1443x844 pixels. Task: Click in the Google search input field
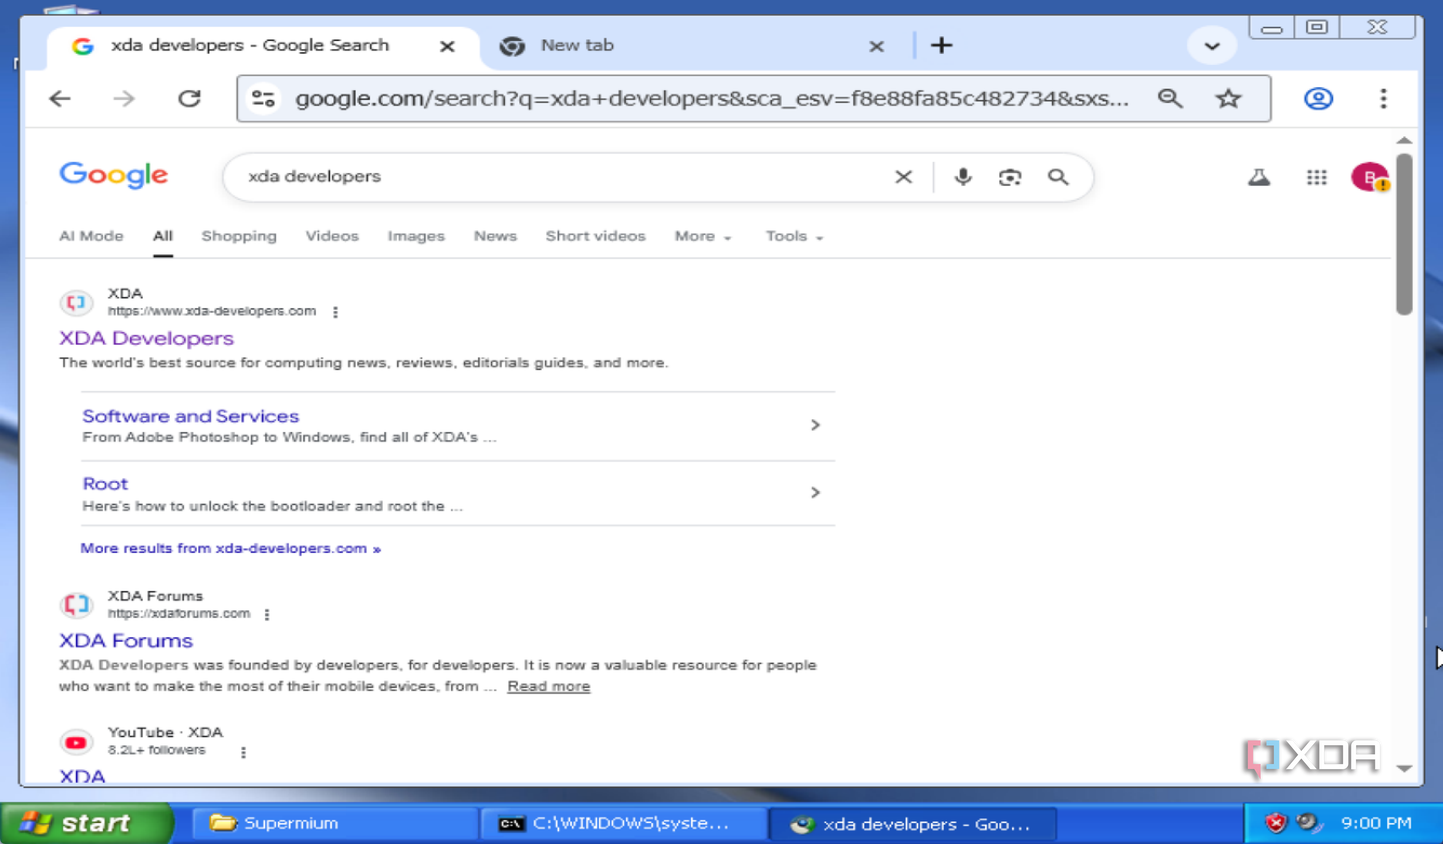click(566, 177)
